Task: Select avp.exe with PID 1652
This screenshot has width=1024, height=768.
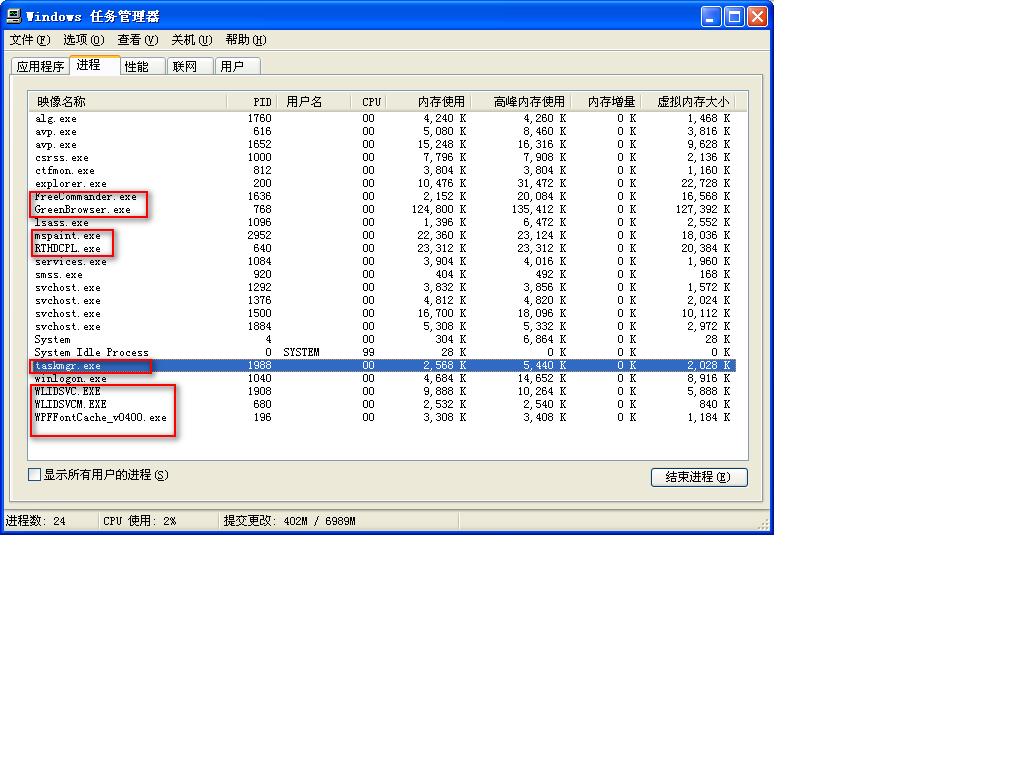Action: tap(383, 144)
